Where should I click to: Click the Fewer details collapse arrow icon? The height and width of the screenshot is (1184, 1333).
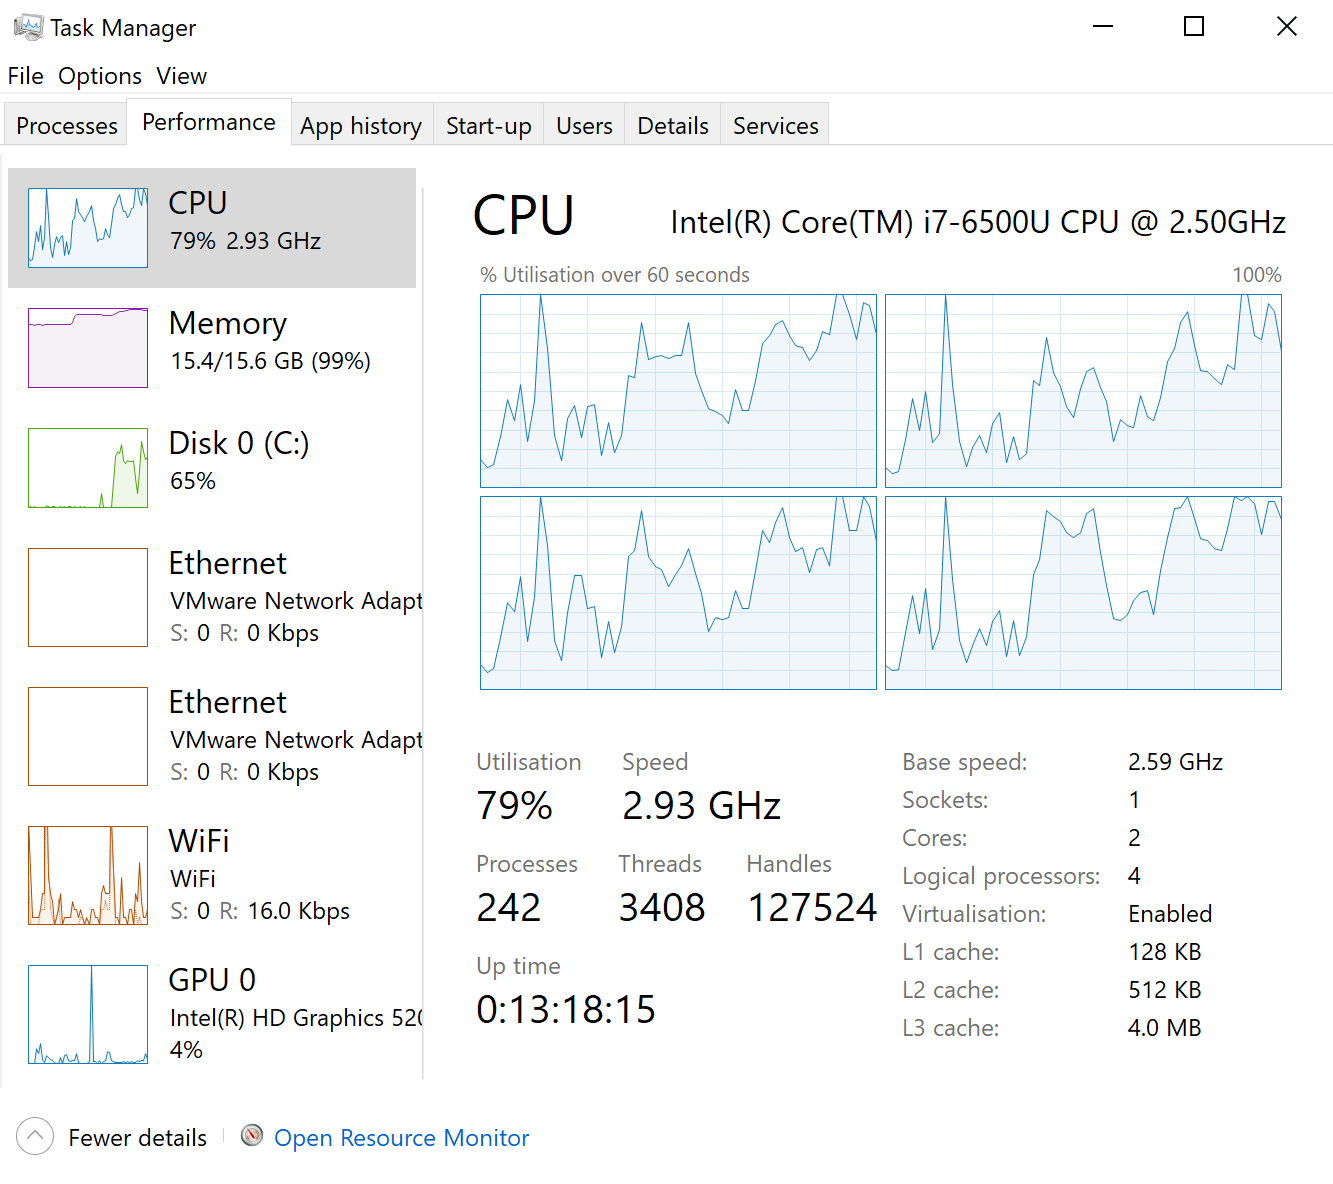tap(35, 1136)
